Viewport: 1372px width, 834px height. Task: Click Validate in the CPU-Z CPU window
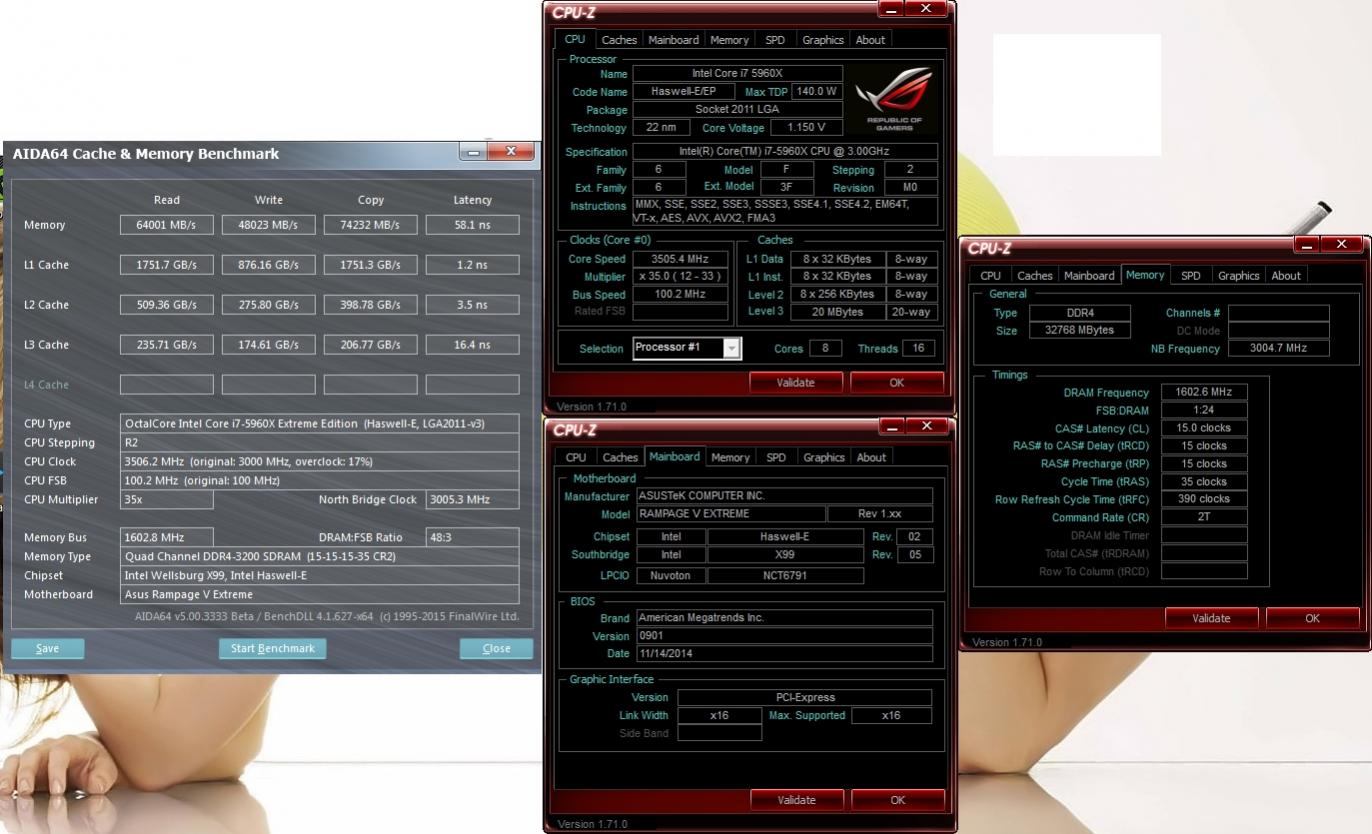[796, 383]
